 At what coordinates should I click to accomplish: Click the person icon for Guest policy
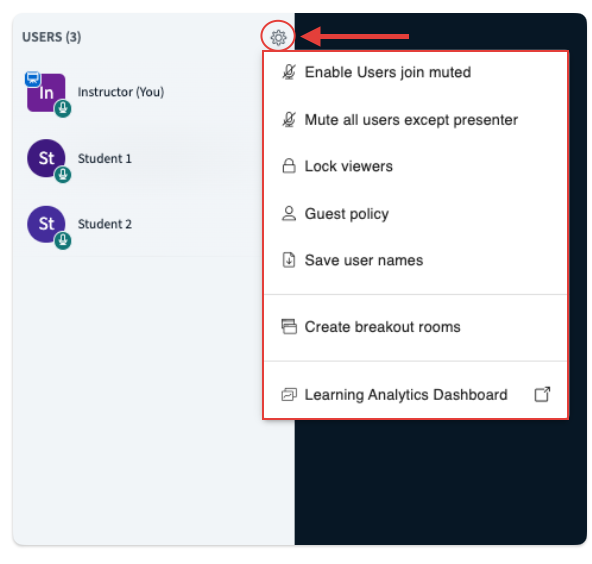click(289, 214)
